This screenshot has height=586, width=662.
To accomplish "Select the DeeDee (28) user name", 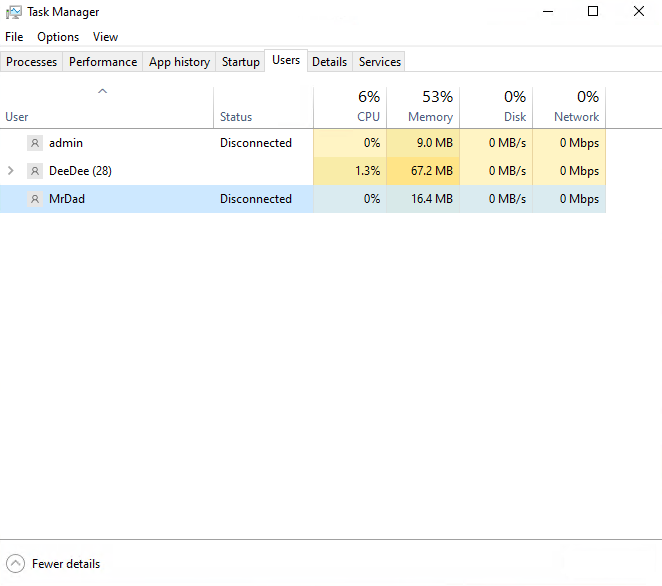I will tap(80, 171).
